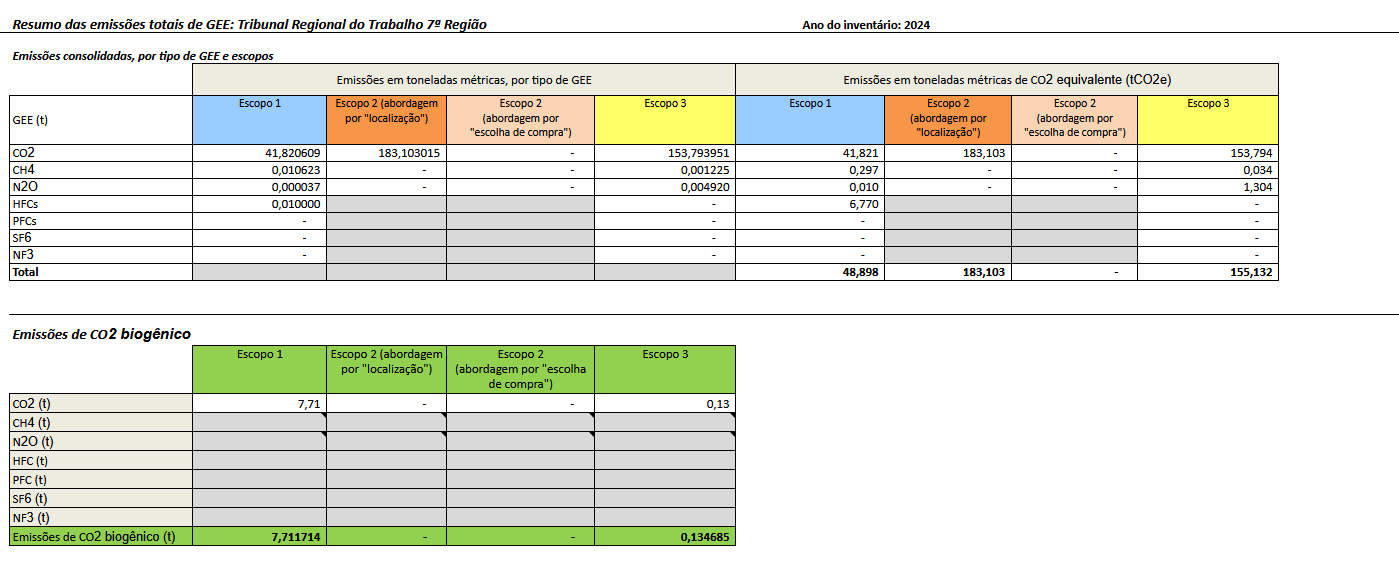1399x565 pixels.
Task: Click the 'GEE (t)' row header cell
Action: [x=100, y=120]
